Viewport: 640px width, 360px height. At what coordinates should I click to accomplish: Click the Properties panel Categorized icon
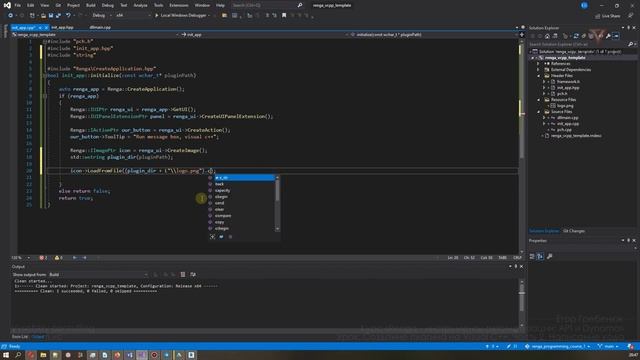pyautogui.click(x=532, y=256)
